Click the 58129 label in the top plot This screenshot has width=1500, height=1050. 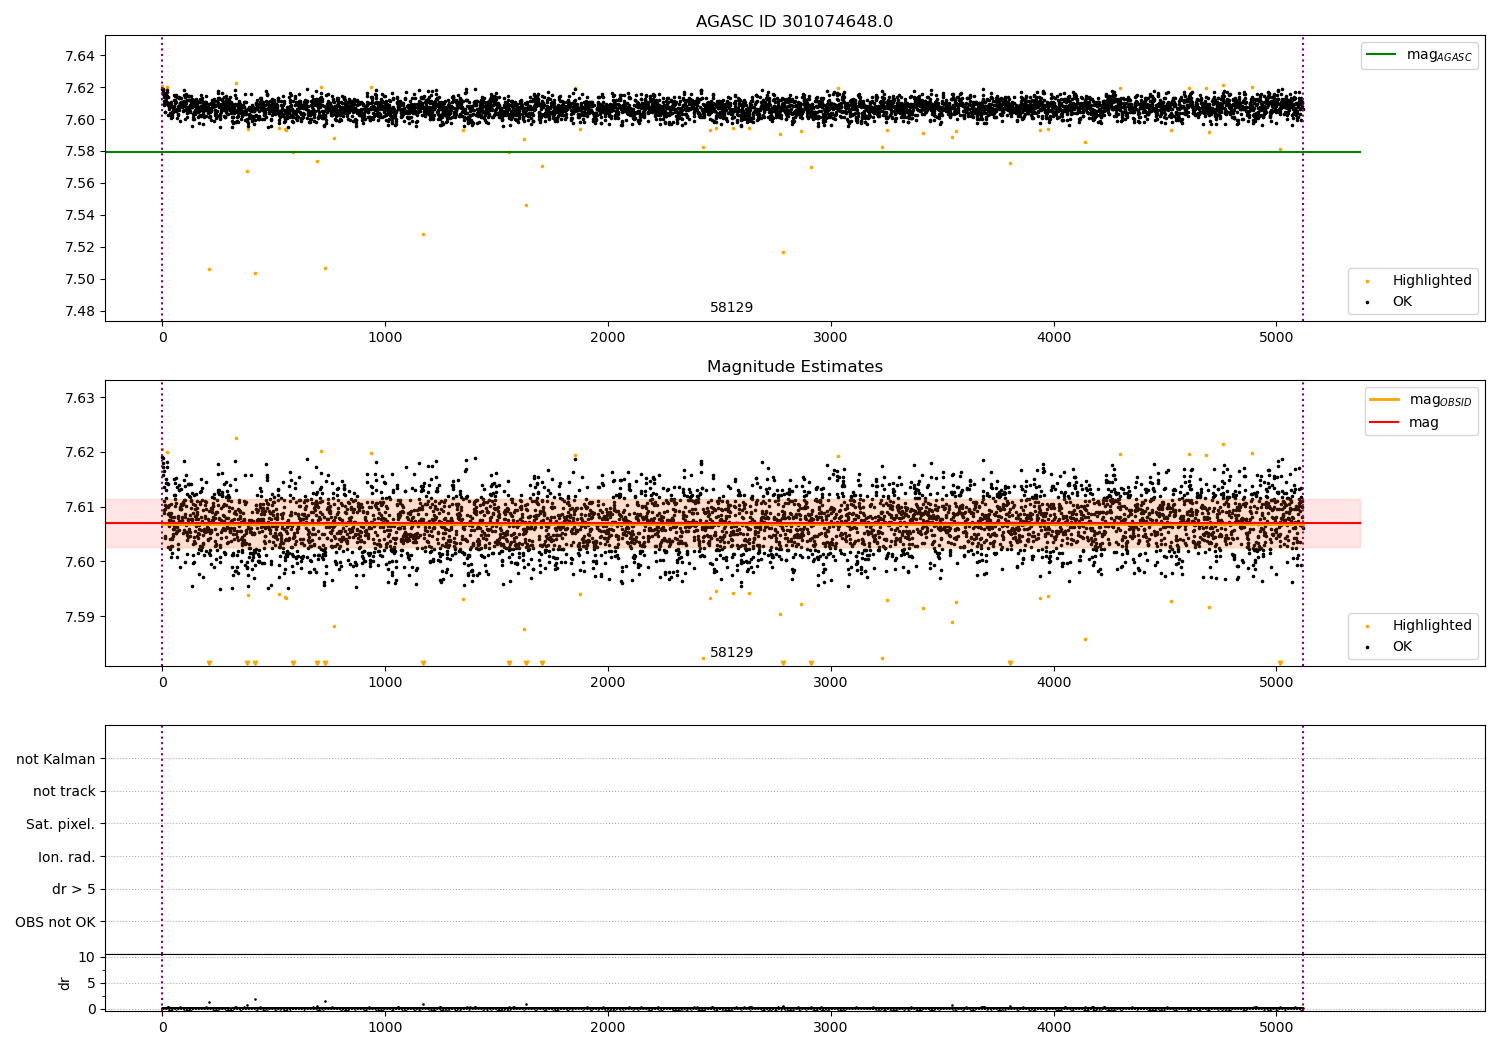click(731, 308)
